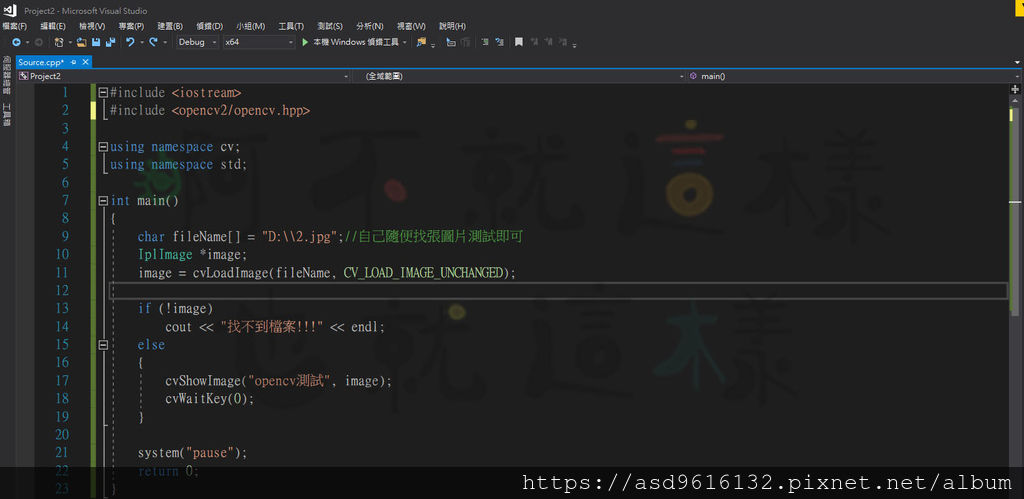
Task: Collapse the #include block at line 1
Action: coord(103,93)
